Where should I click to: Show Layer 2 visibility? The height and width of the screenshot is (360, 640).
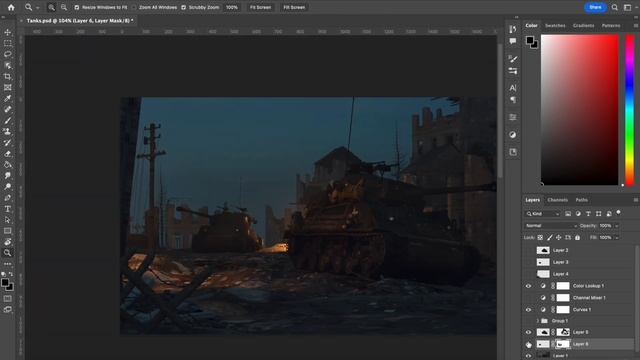(528, 250)
